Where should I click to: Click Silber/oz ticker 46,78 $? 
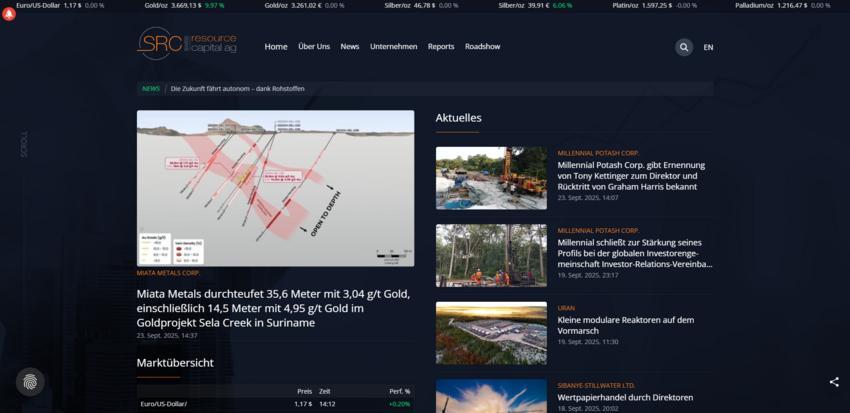point(422,5)
